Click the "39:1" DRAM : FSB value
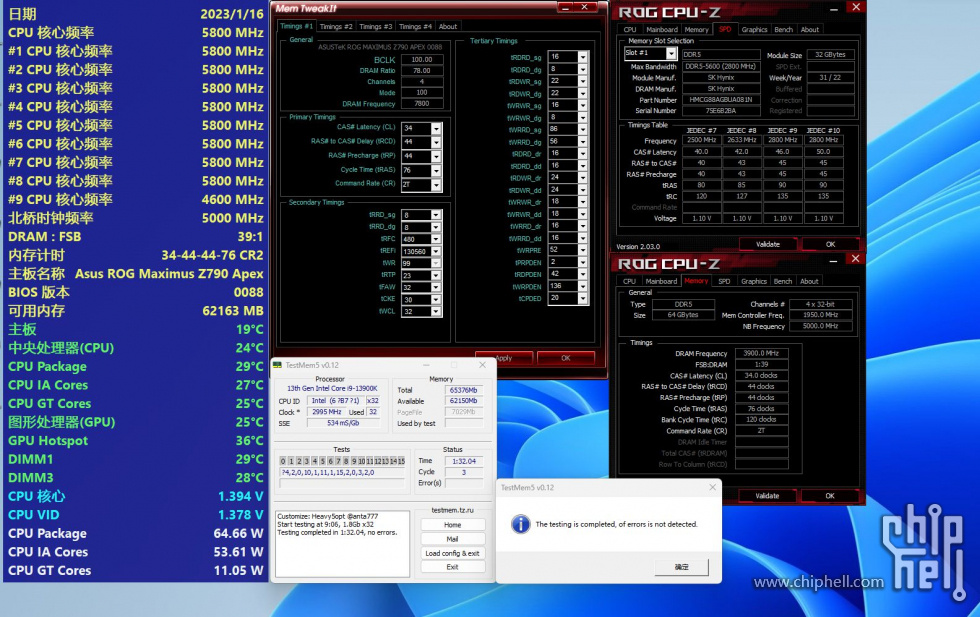This screenshot has width=980, height=617. 251,236
